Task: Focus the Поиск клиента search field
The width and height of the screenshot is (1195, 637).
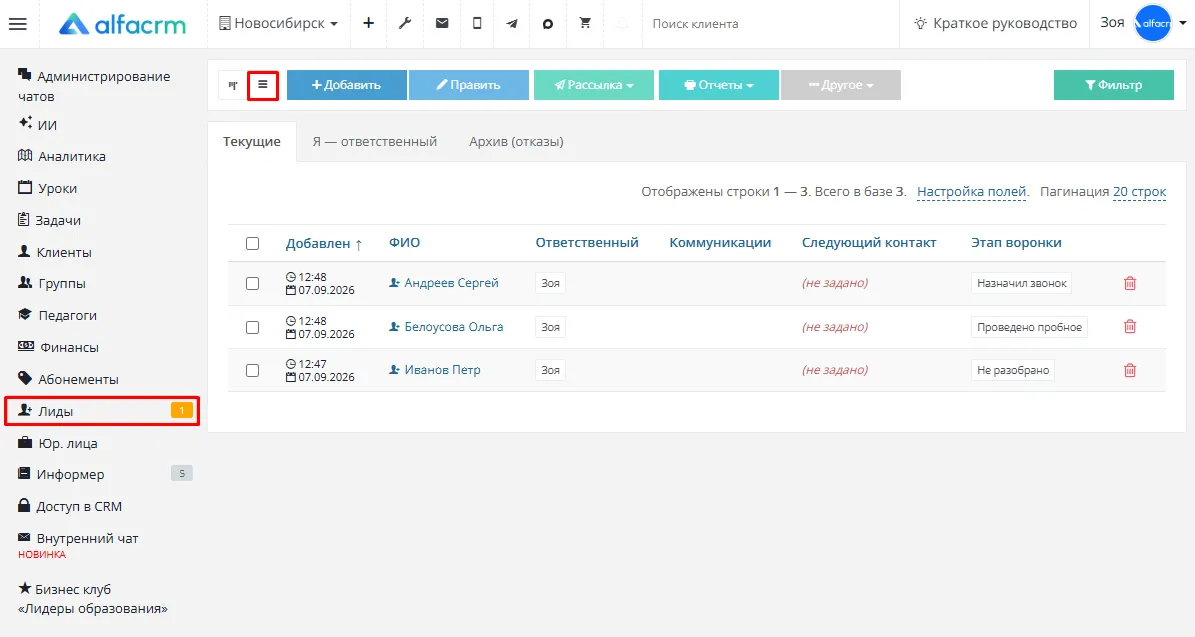Action: [x=770, y=24]
